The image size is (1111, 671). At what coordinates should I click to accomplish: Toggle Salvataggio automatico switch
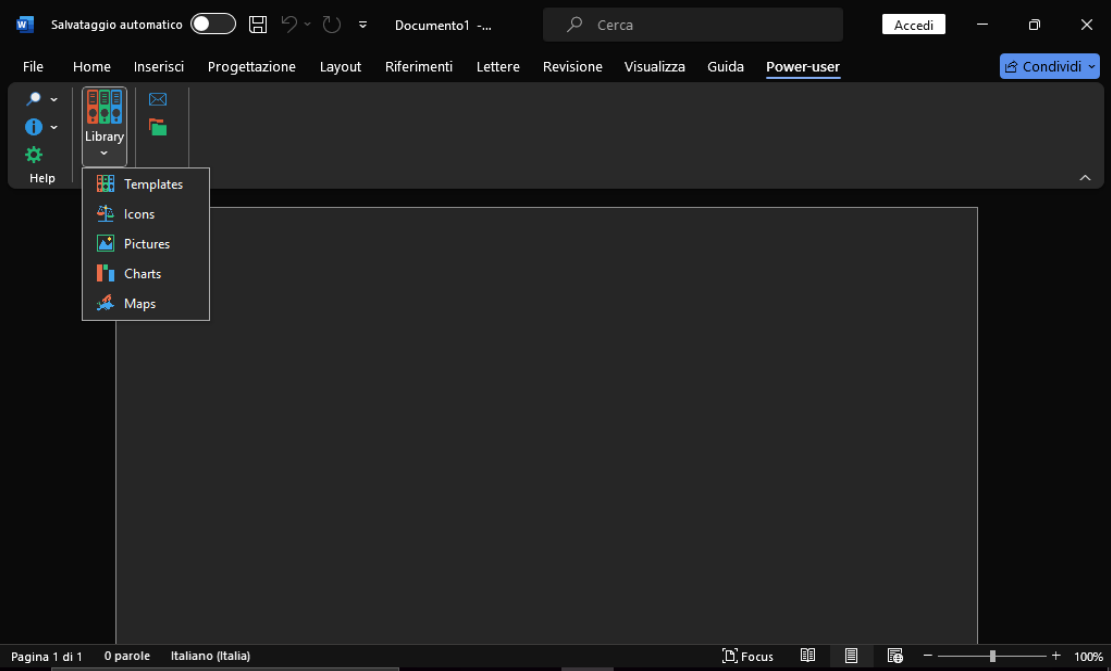(x=213, y=24)
